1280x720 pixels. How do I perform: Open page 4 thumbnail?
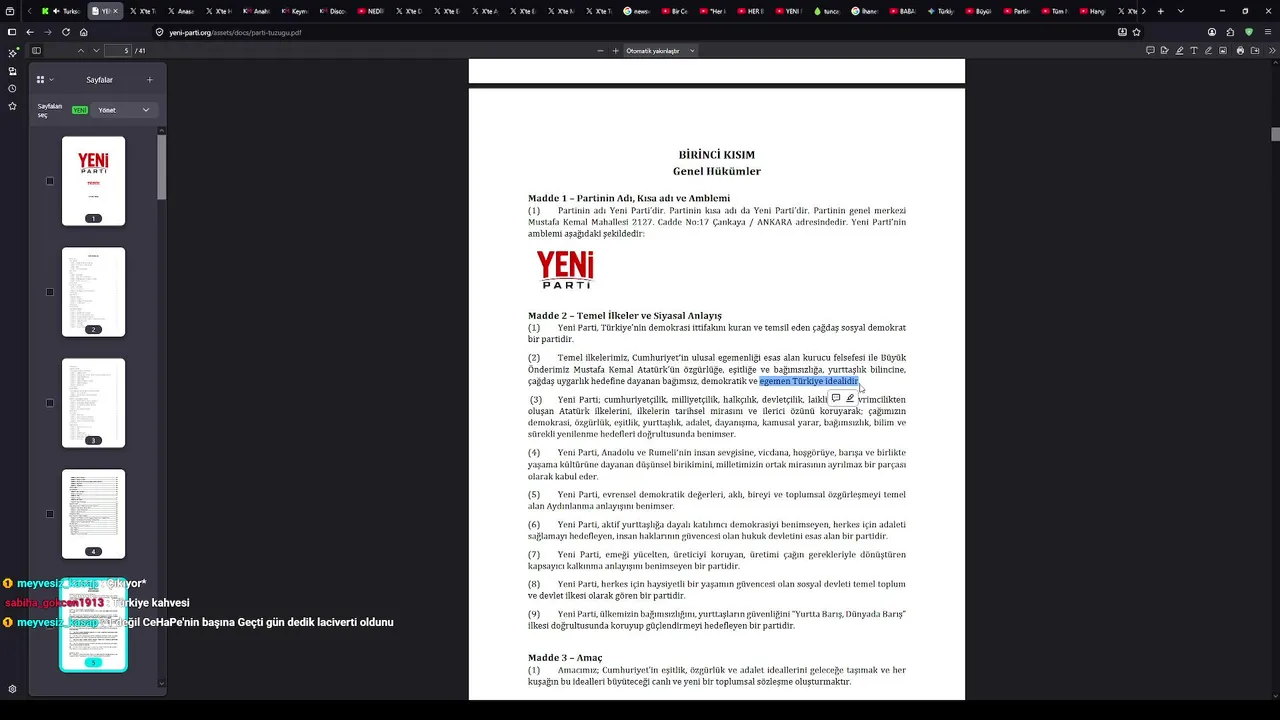click(x=93, y=514)
